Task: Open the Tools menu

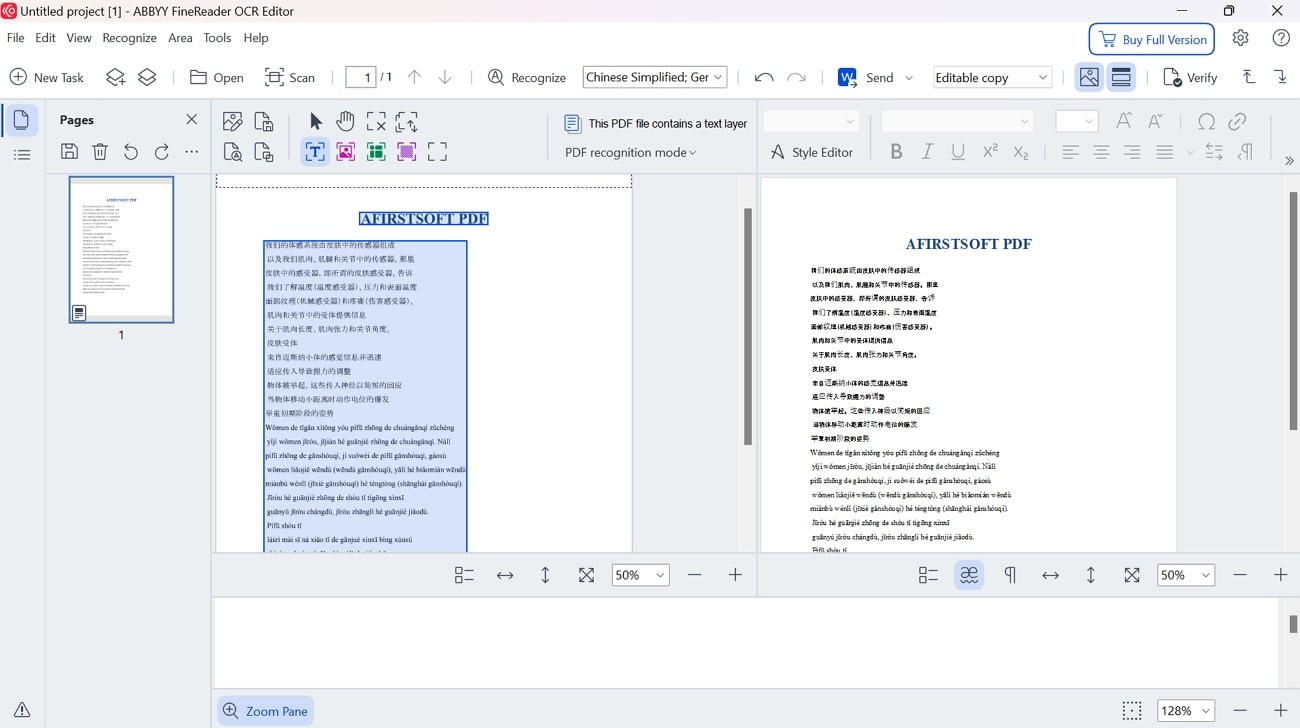Action: pyautogui.click(x=217, y=38)
